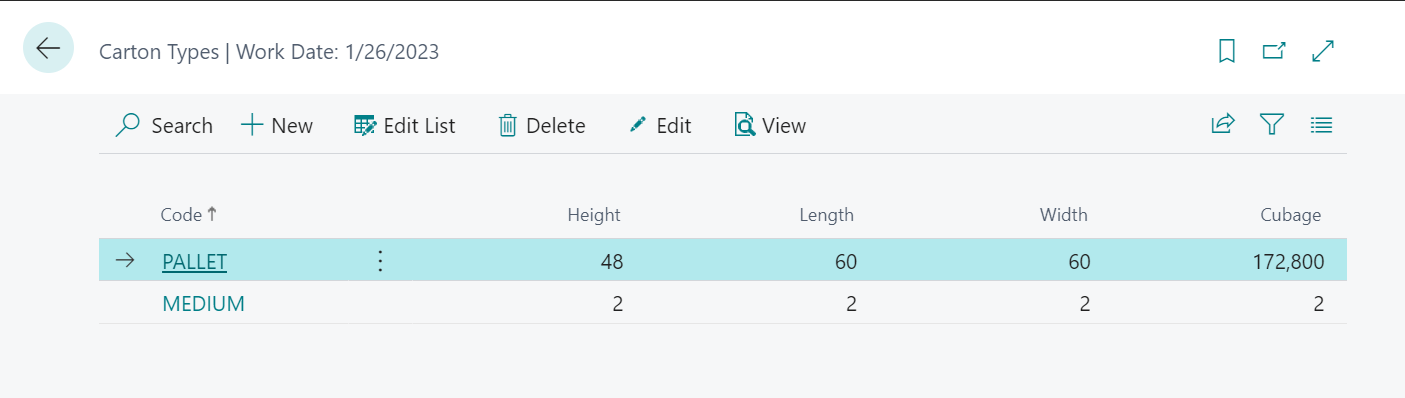
Task: Toggle the filter pane funnel icon
Action: pos(1271,125)
